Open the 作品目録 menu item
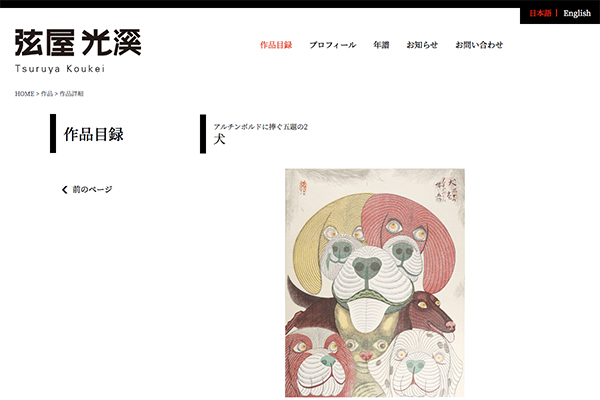This screenshot has height=400, width=600. (276, 45)
